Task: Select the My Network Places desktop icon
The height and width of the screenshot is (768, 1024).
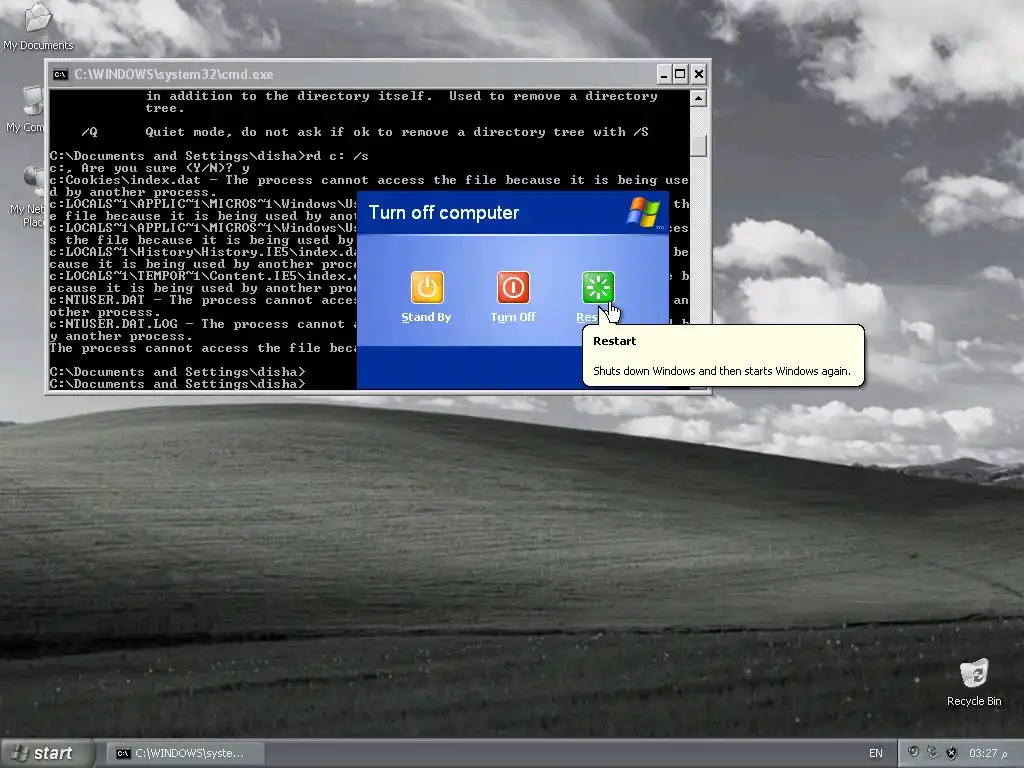Action: coord(29,197)
